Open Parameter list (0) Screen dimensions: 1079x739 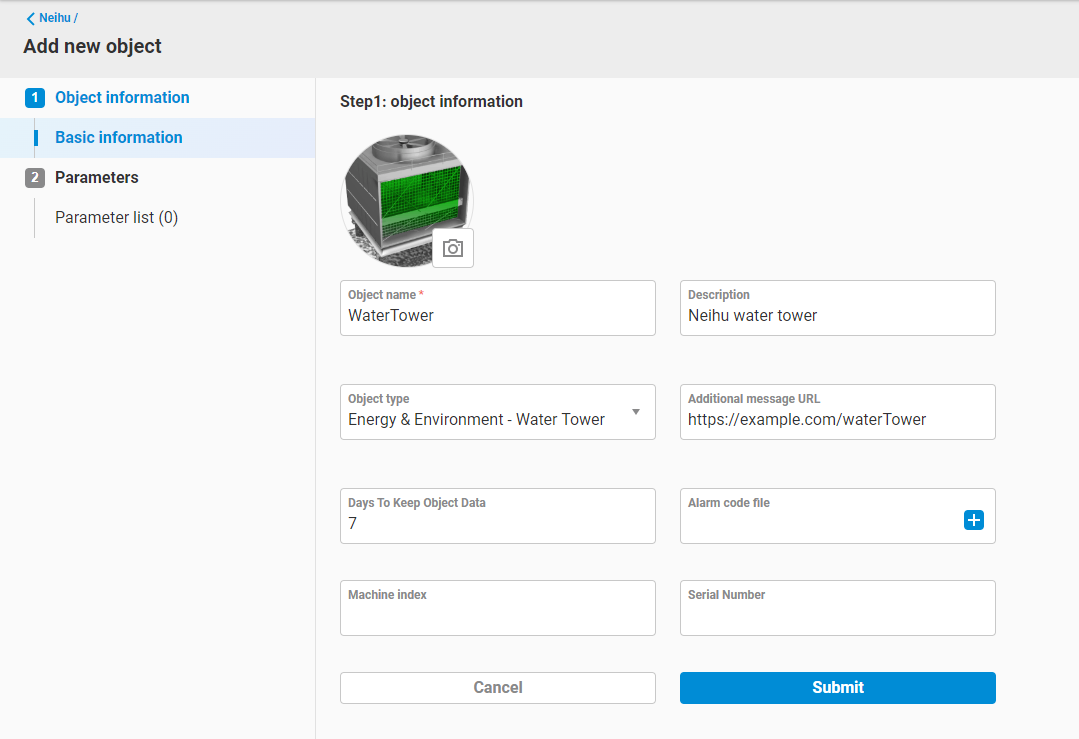coord(116,218)
